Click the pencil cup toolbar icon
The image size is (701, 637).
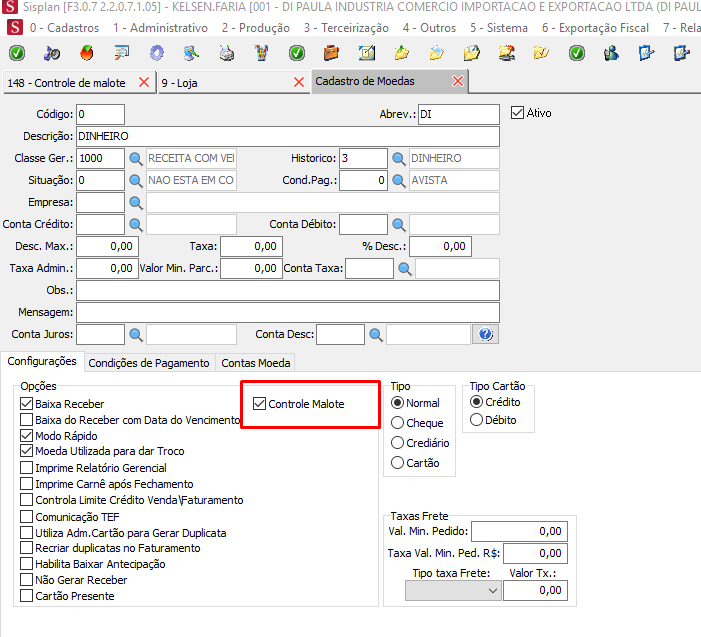click(x=262, y=53)
